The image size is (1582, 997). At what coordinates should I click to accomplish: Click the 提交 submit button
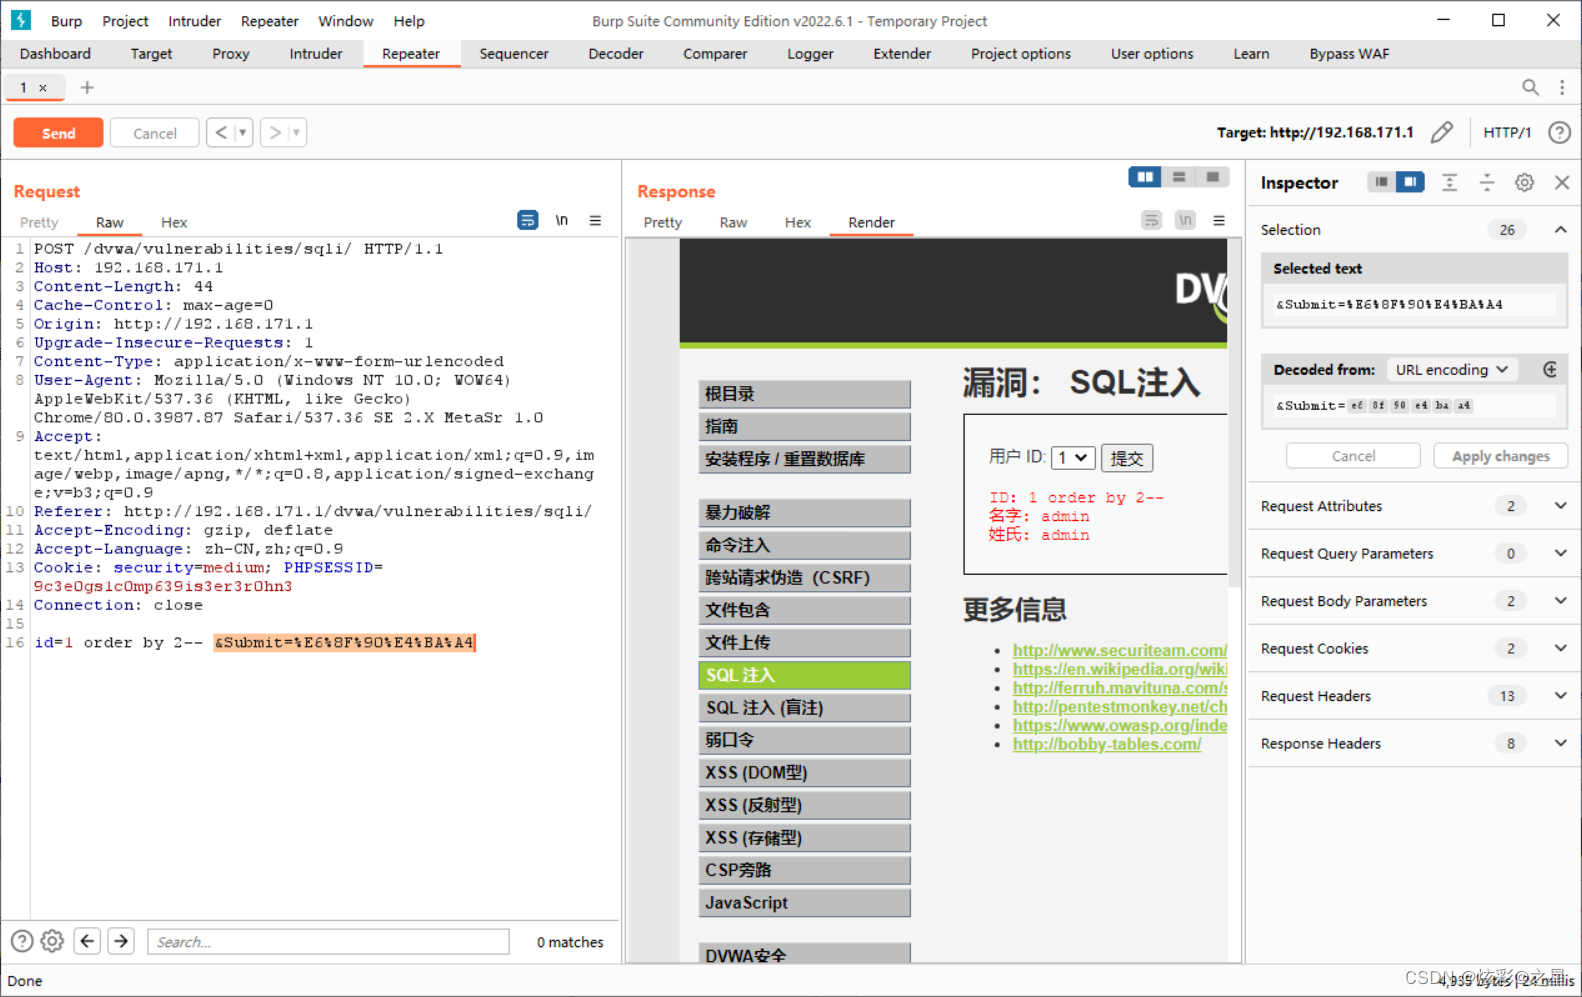click(1127, 458)
